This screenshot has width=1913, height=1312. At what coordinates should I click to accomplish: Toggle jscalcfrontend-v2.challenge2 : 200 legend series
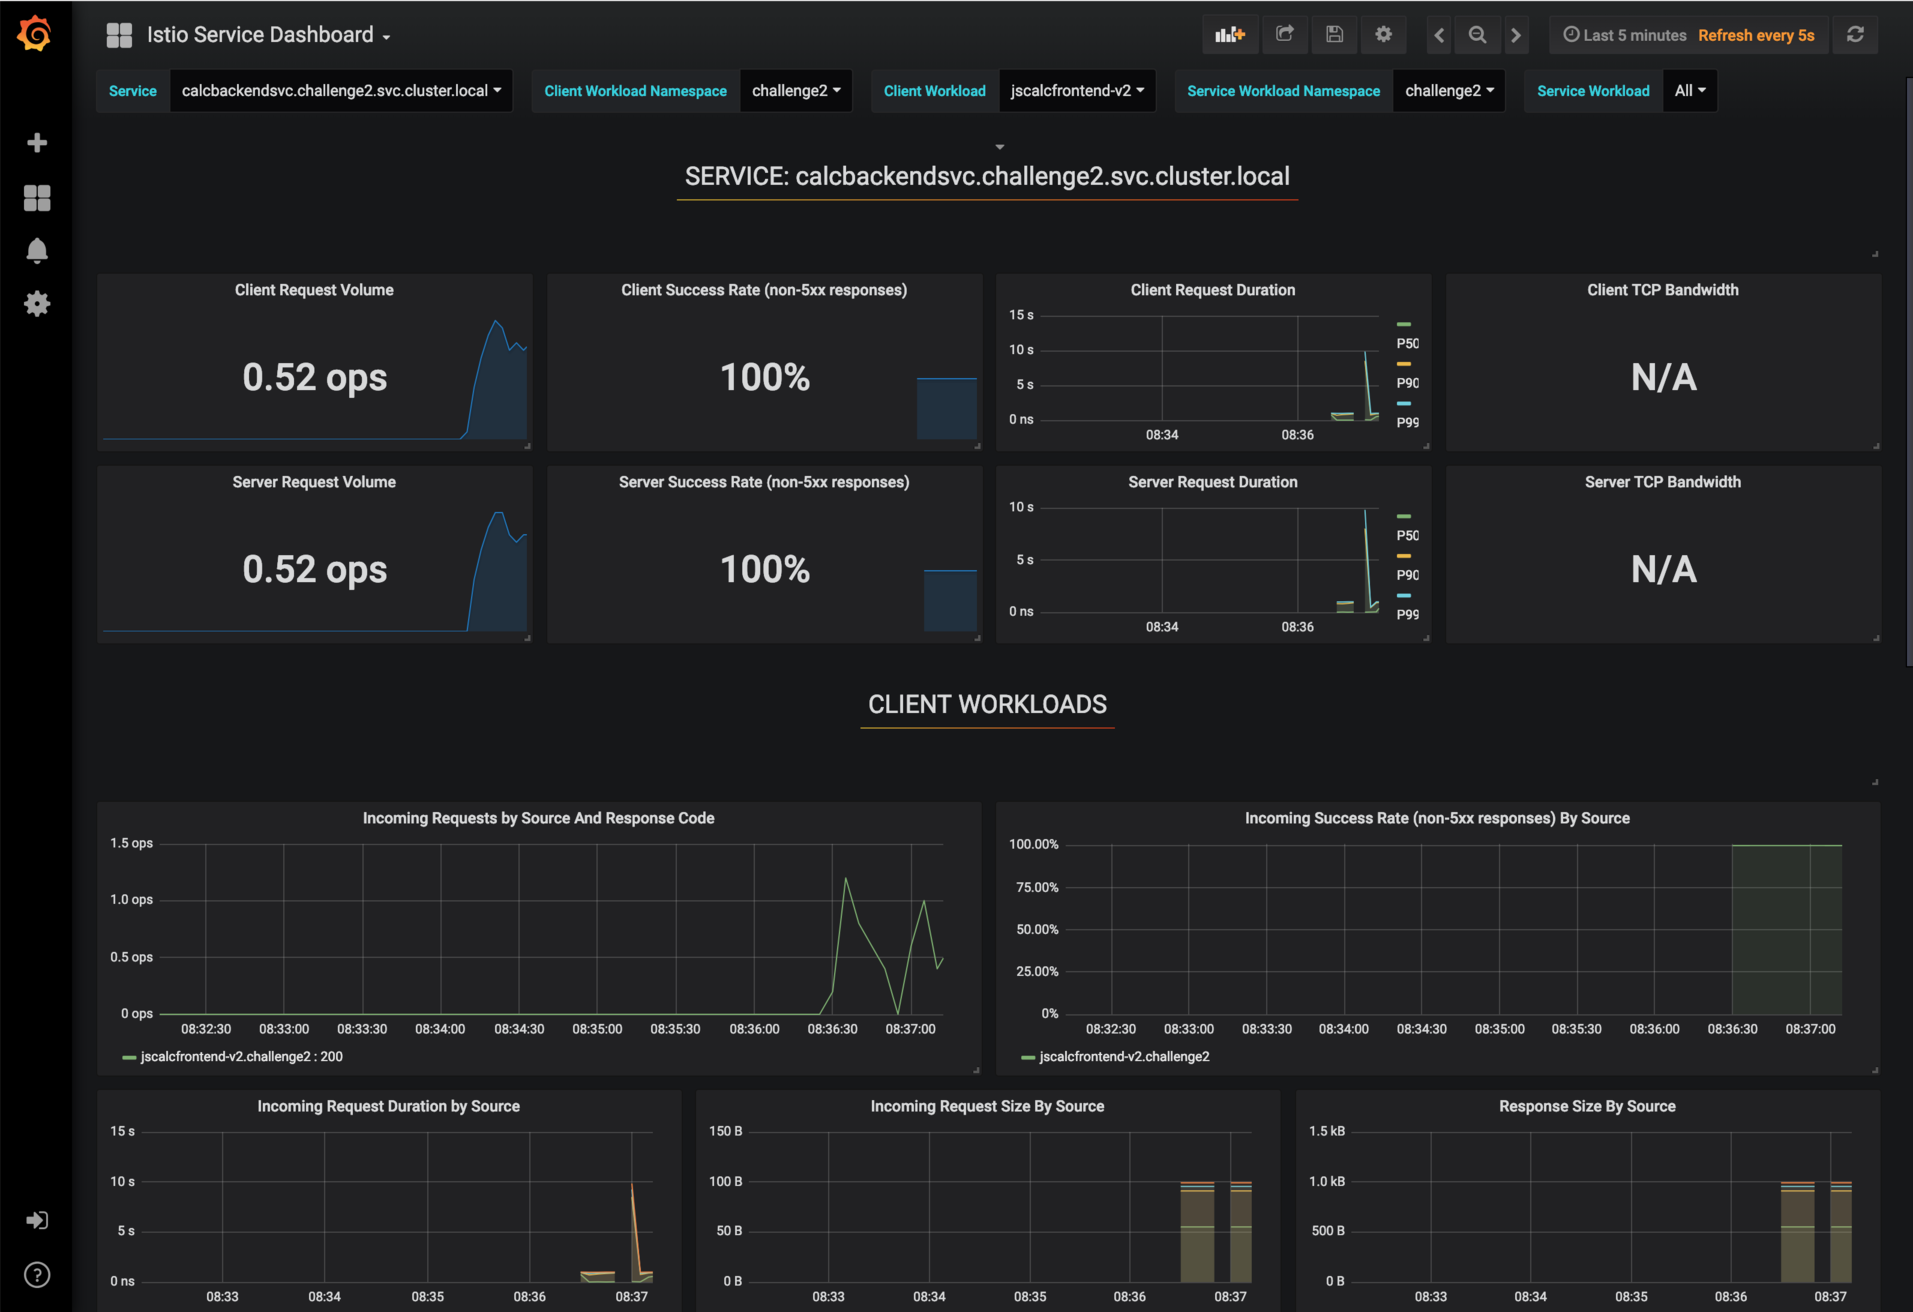coord(241,1057)
